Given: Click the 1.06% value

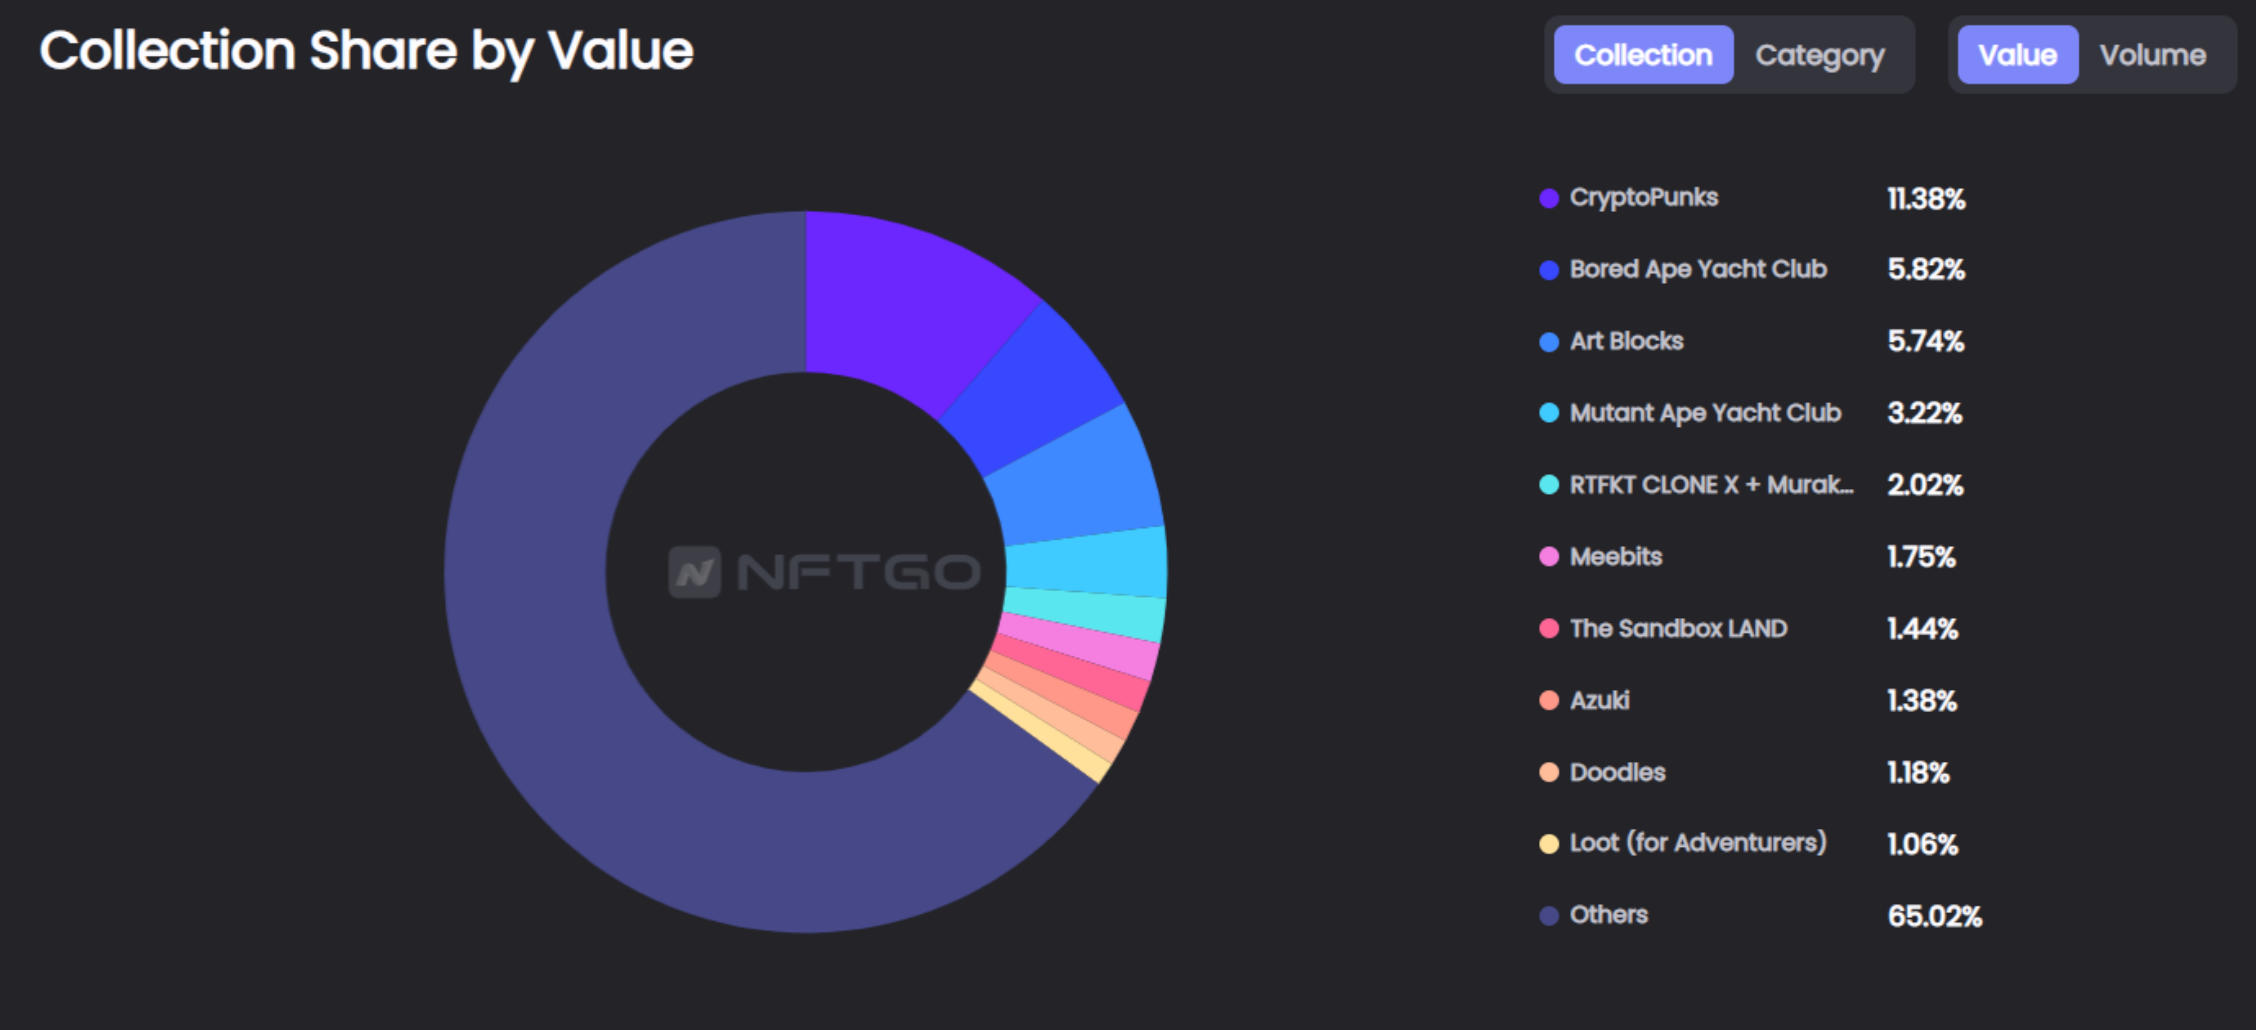Looking at the screenshot, I should 1922,845.
